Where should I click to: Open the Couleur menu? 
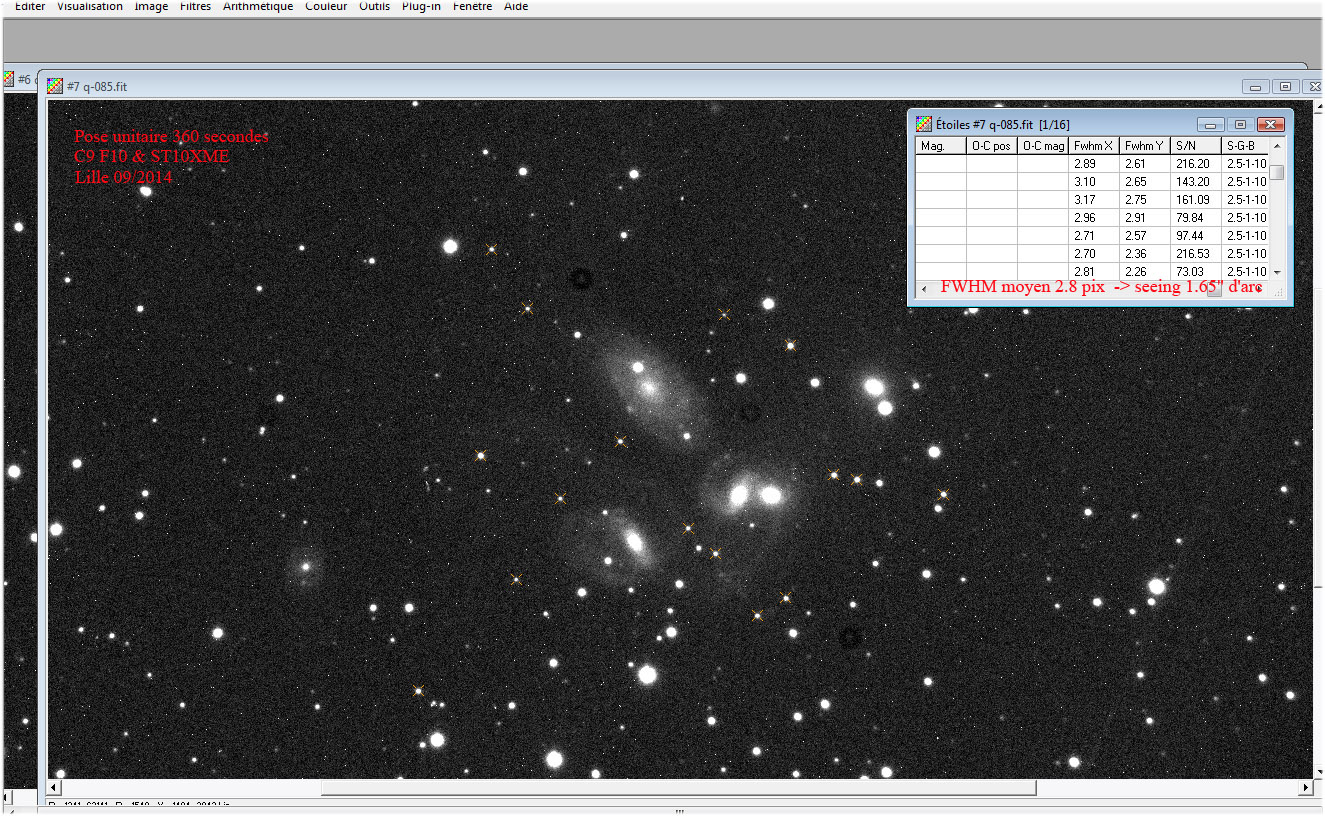pos(326,6)
